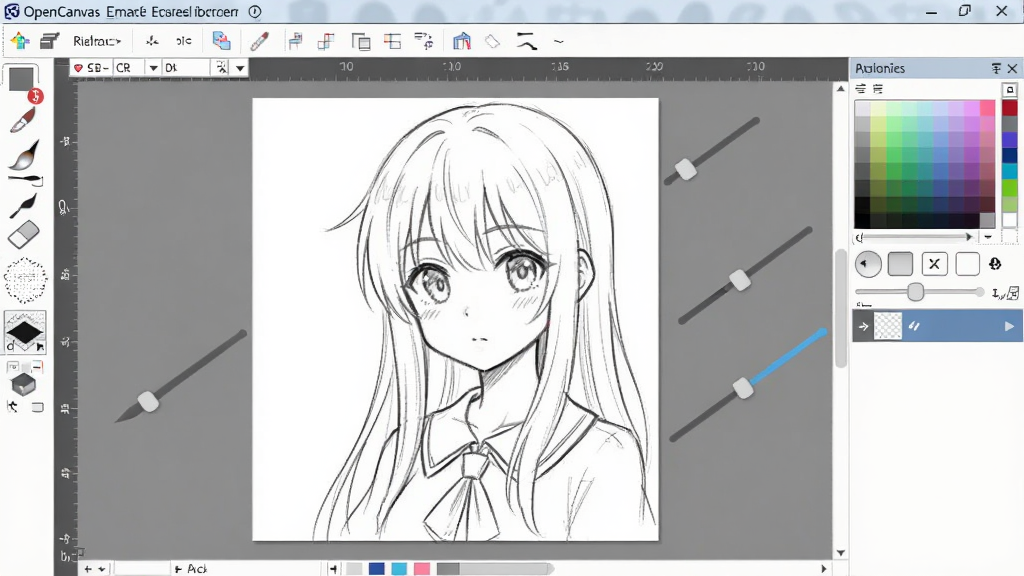Click the overlapping windows copy icon
The height and width of the screenshot is (576, 1024).
pos(360,42)
